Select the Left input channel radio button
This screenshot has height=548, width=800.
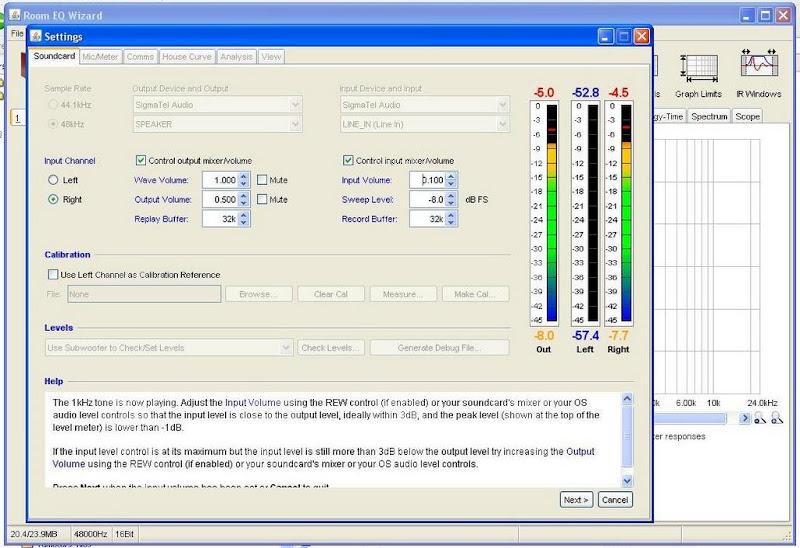point(53,180)
